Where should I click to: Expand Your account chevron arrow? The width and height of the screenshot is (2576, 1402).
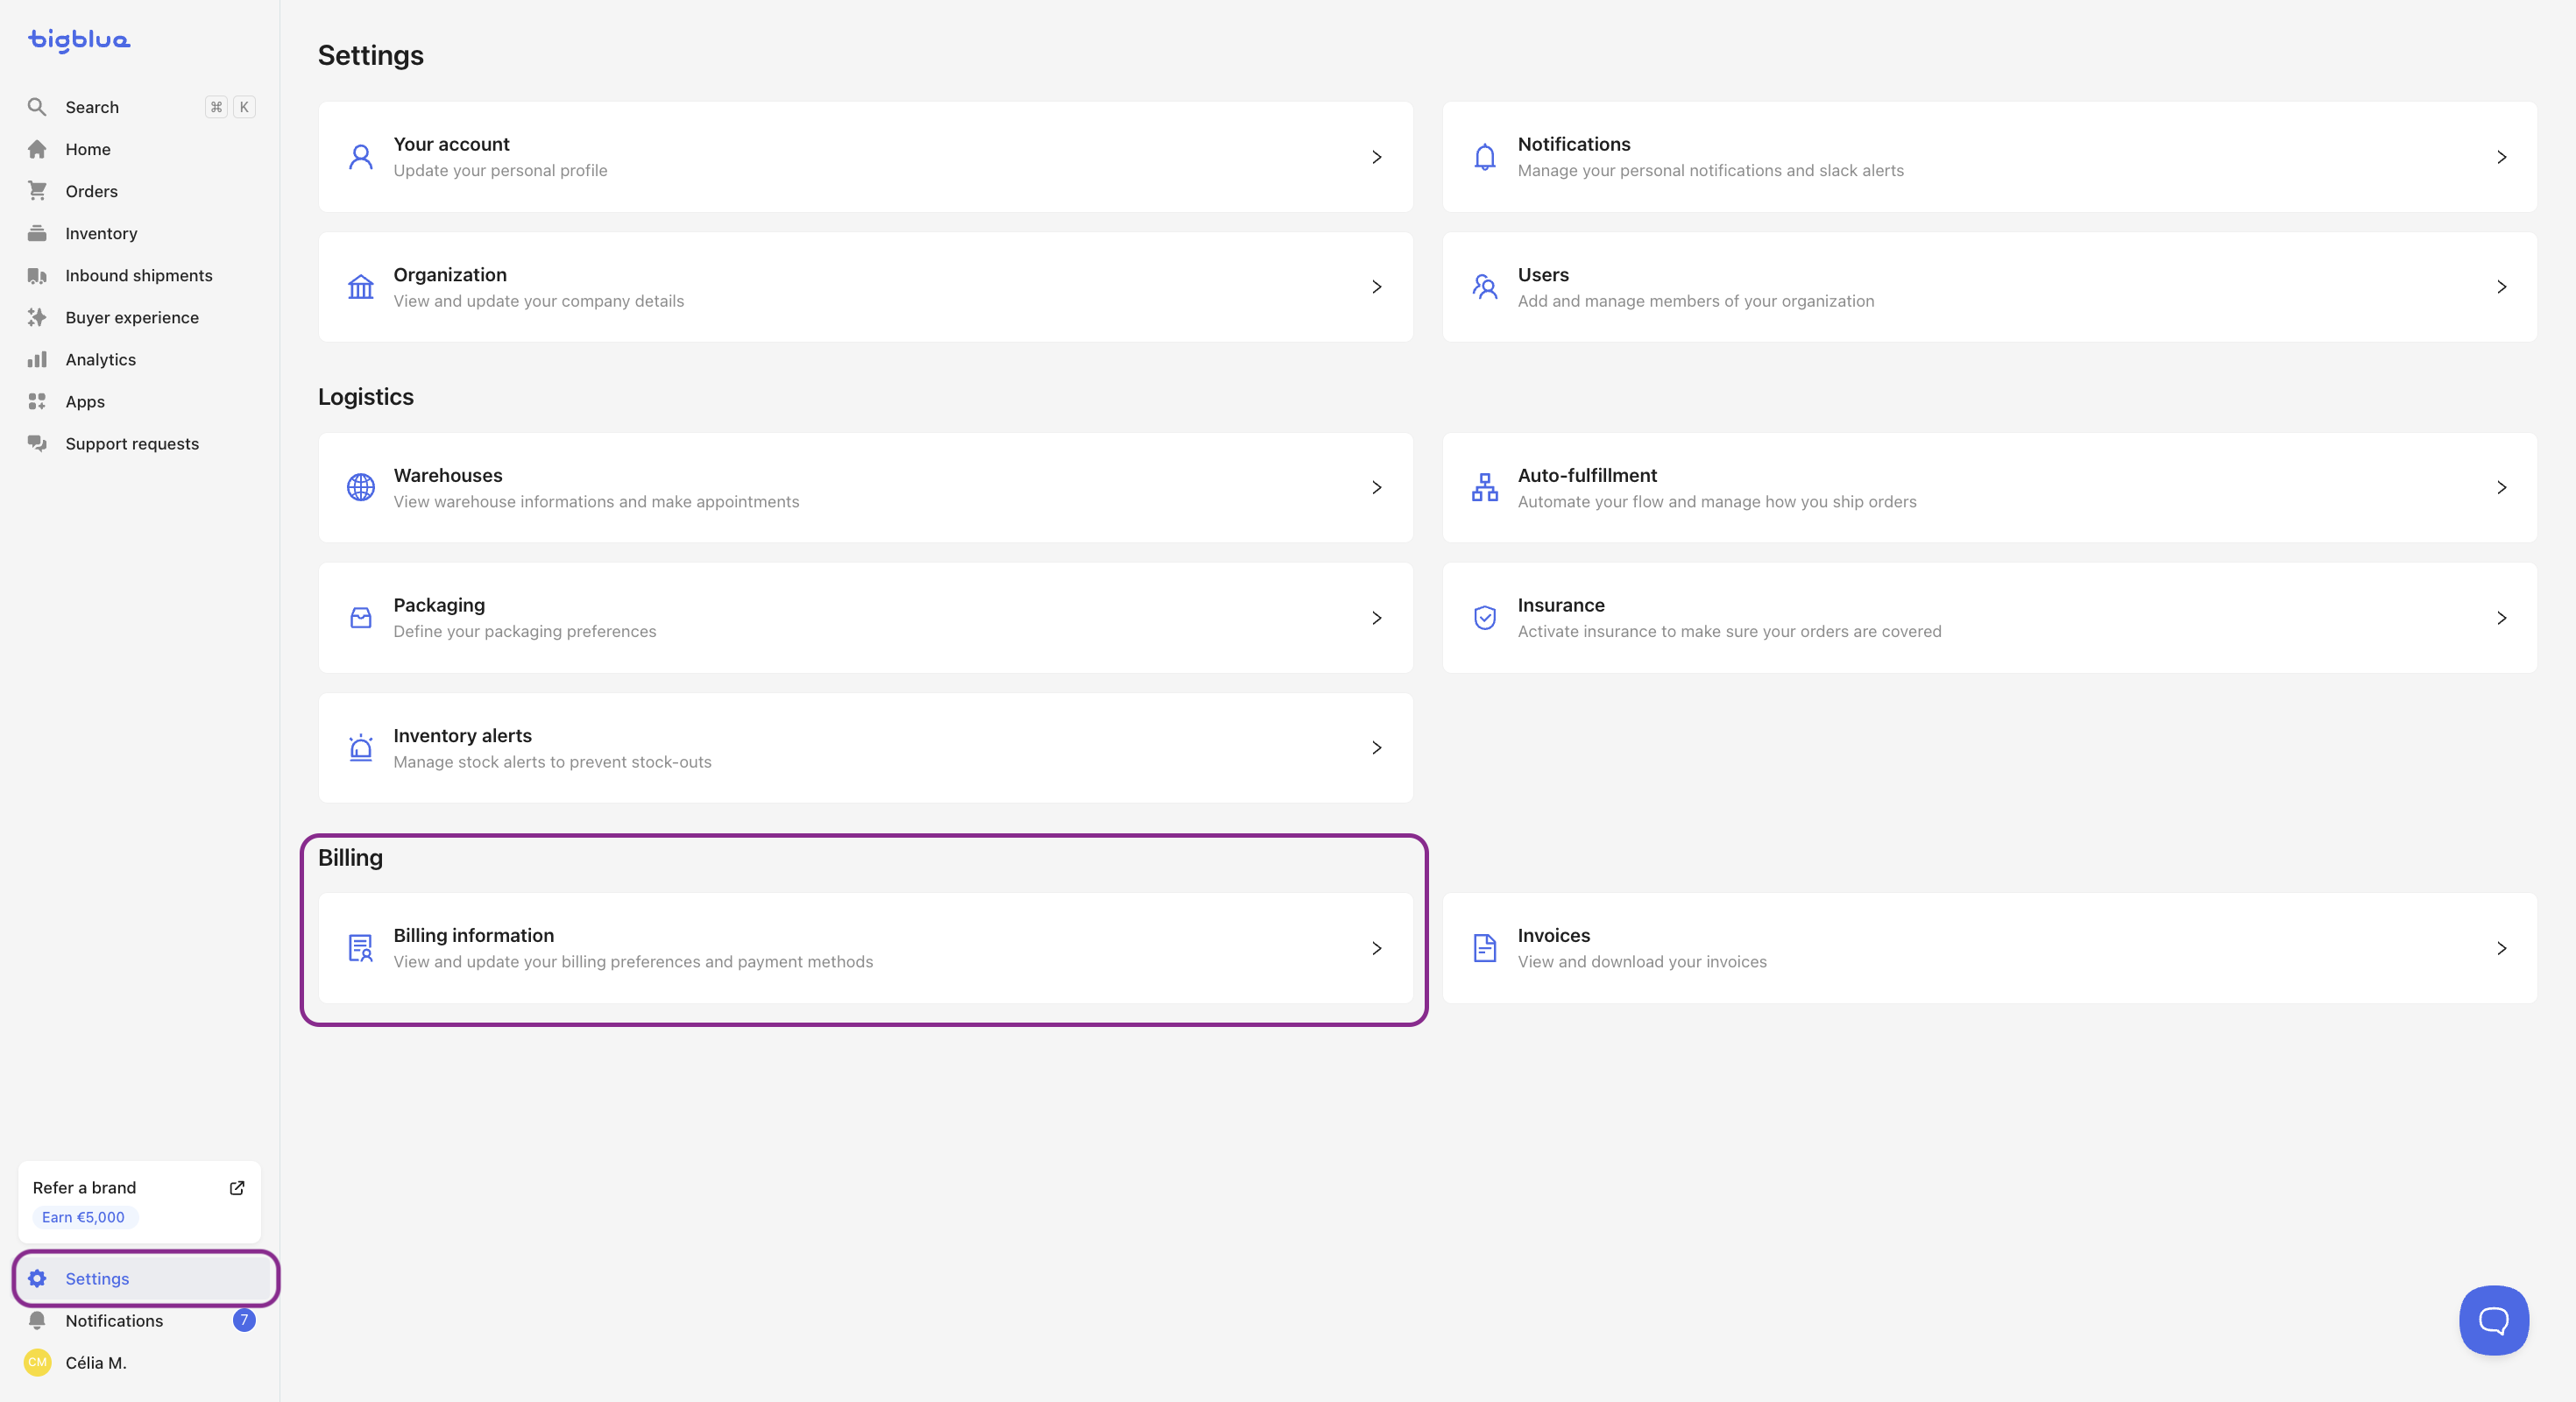[x=1377, y=157]
